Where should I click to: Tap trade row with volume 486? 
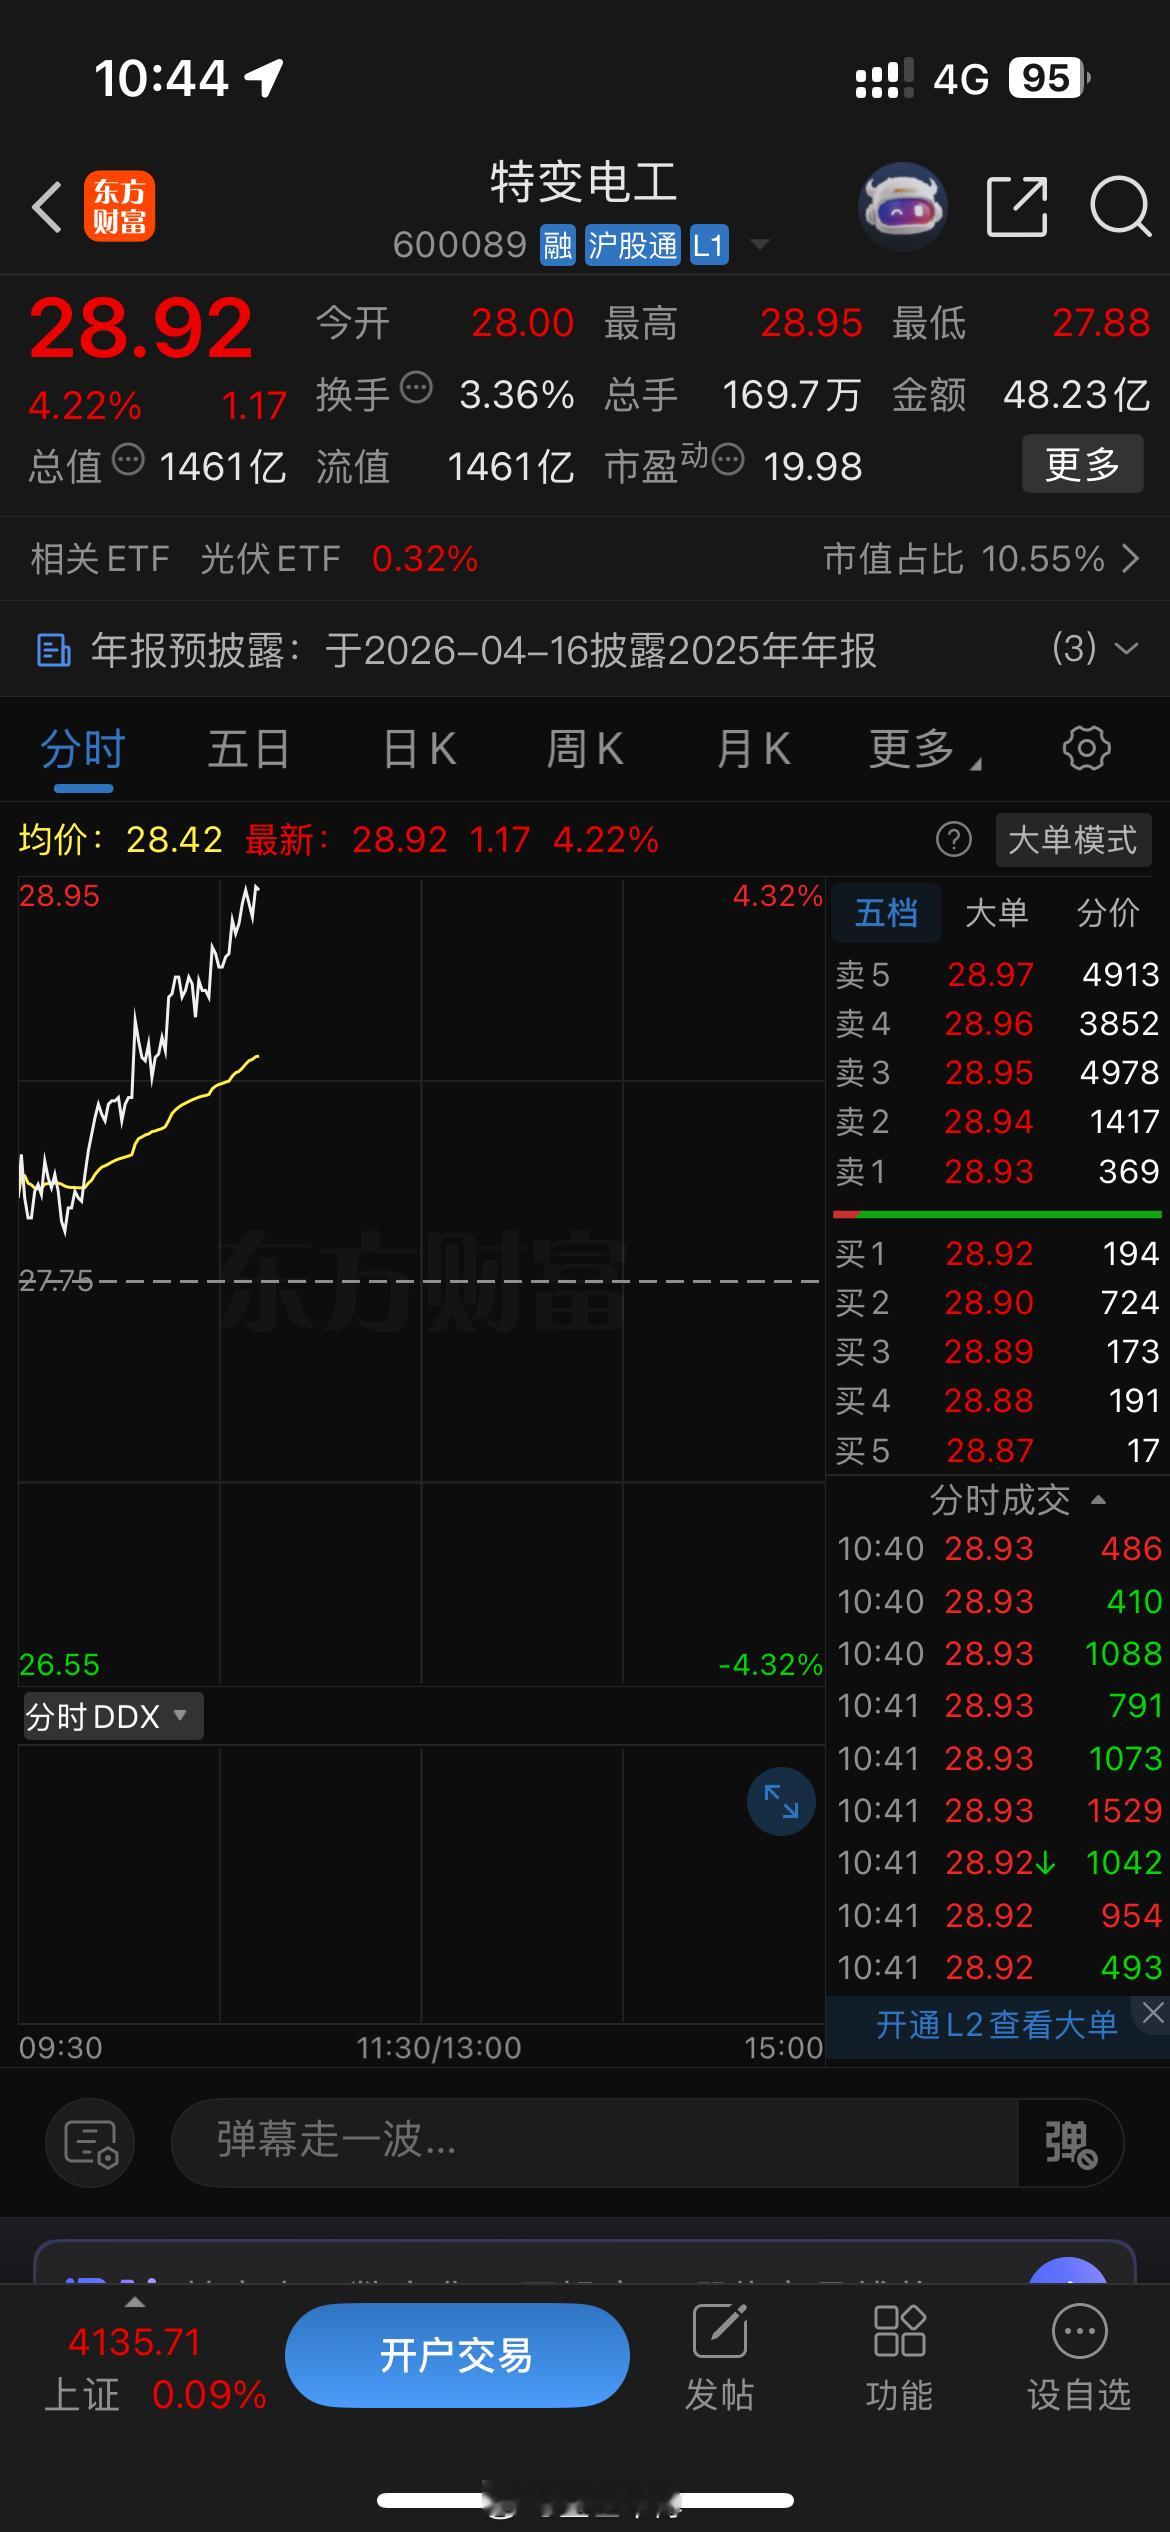pos(999,1548)
